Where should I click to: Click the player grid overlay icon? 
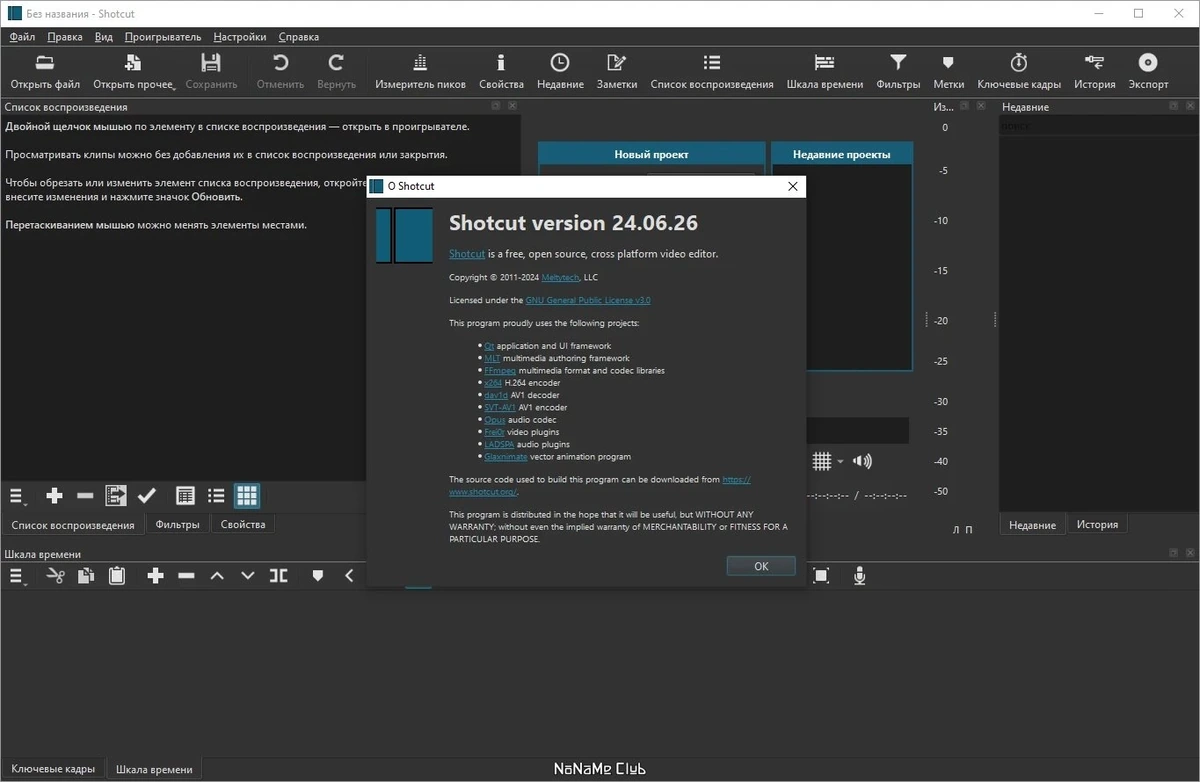(822, 461)
